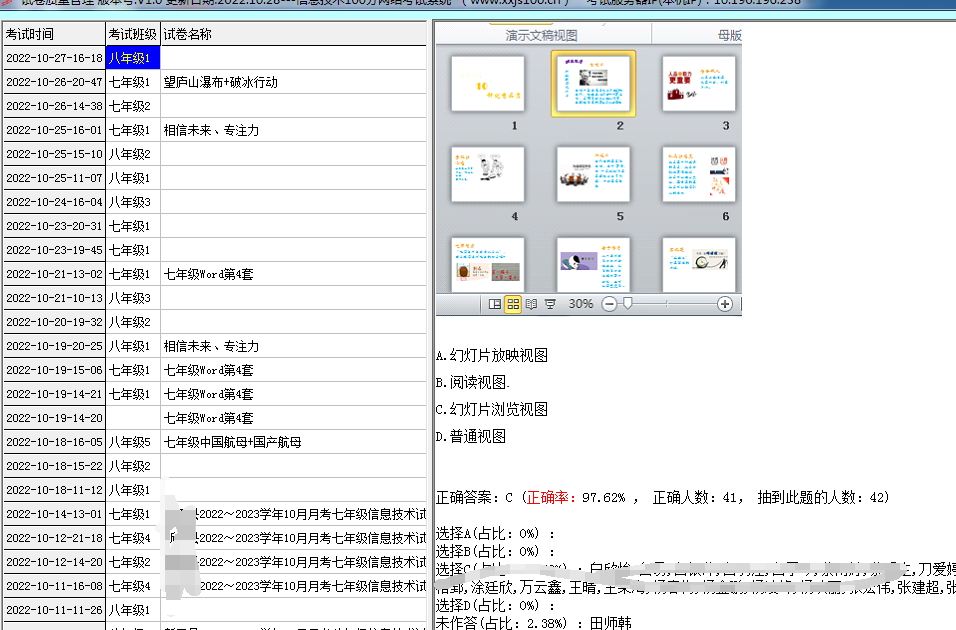Click the zoom in plus button
Viewport: 956px width, 630px height.
pos(724,304)
